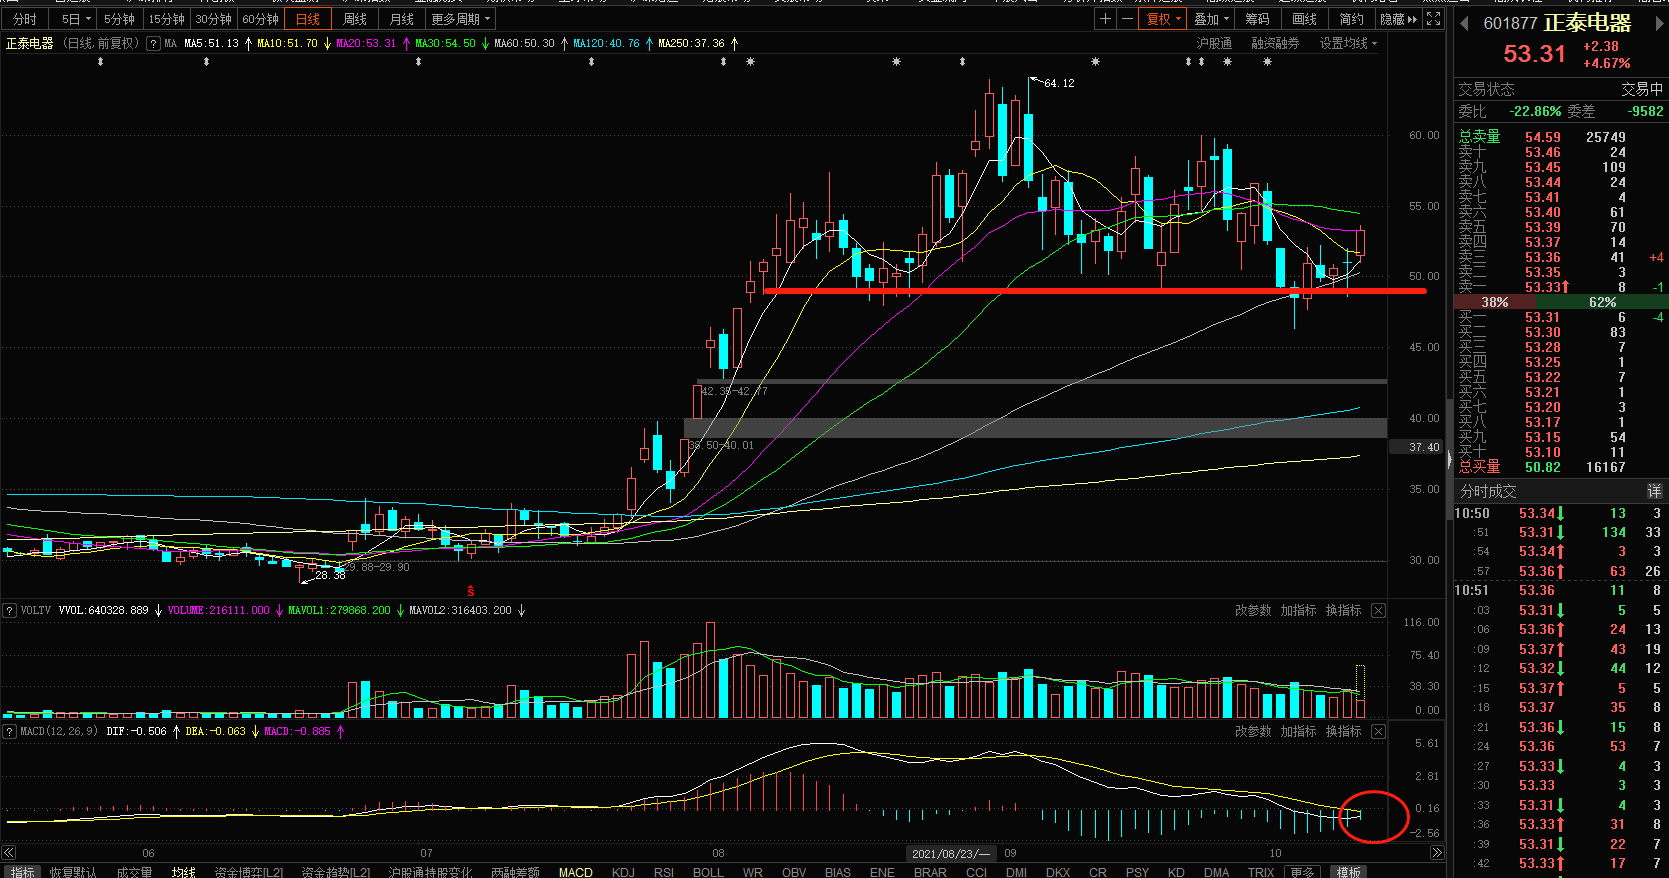Viewport: 1669px width, 878px height.
Task: Open 更多 indicators list
Action: (1301, 872)
